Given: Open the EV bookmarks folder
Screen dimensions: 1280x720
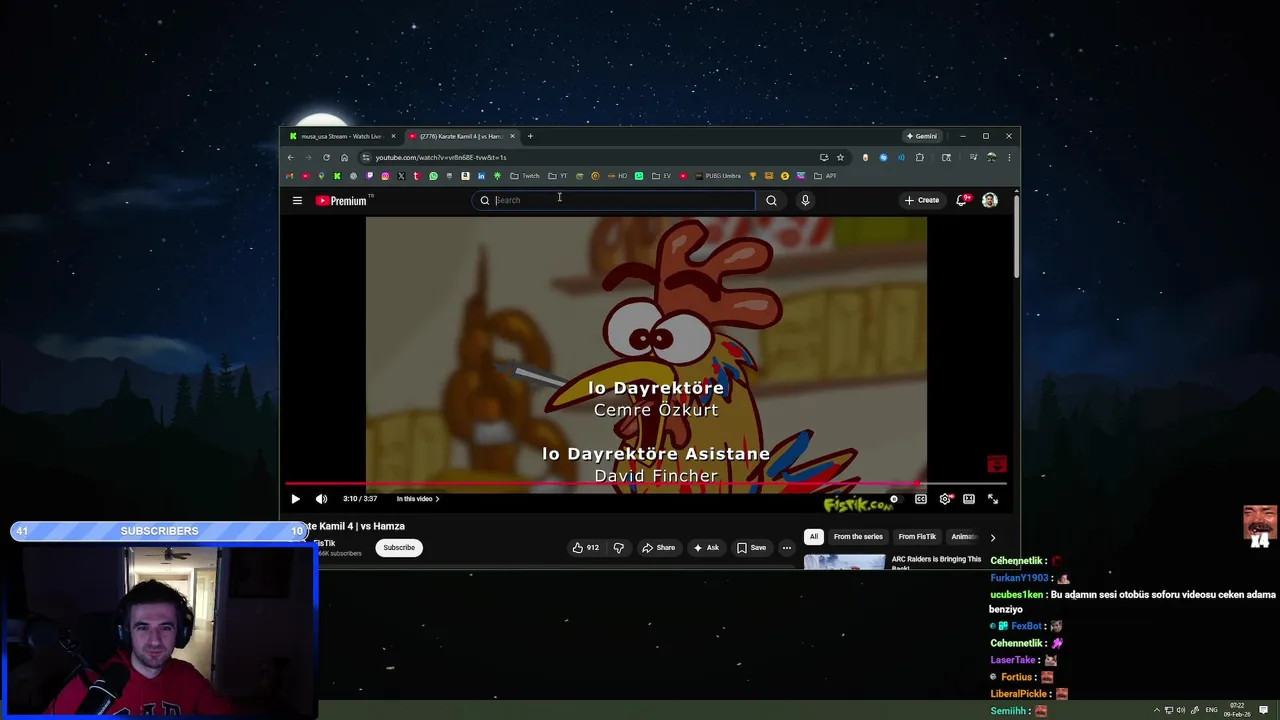Looking at the screenshot, I should tap(661, 176).
